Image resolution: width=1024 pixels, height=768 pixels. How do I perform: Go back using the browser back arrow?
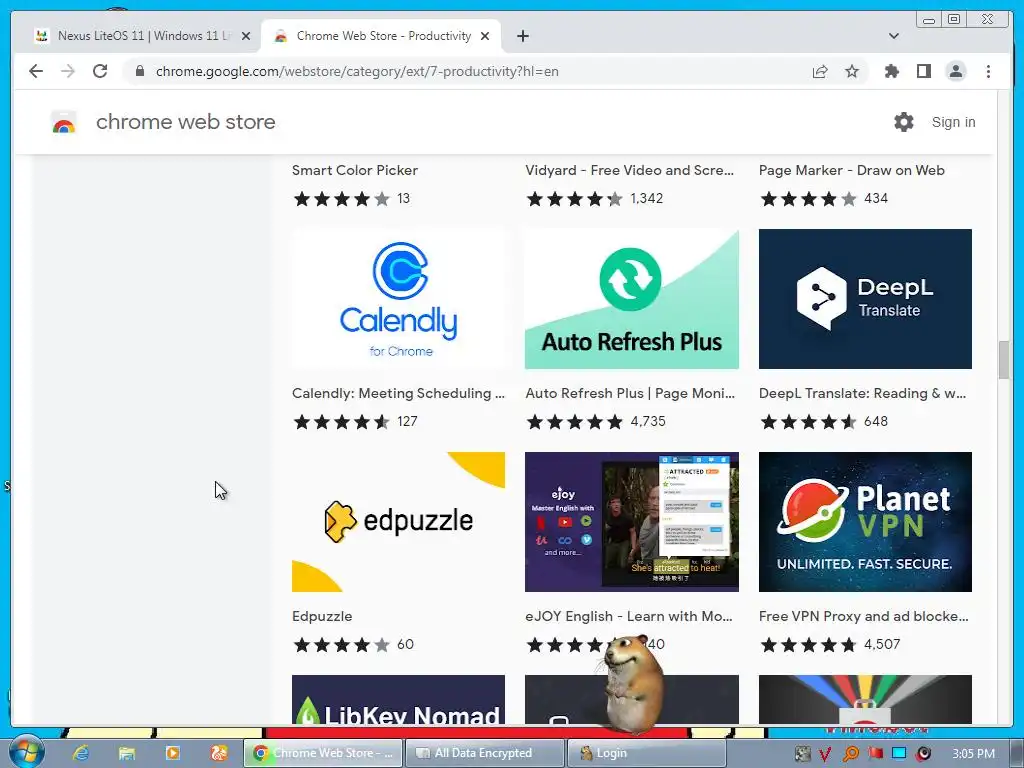(x=36, y=71)
